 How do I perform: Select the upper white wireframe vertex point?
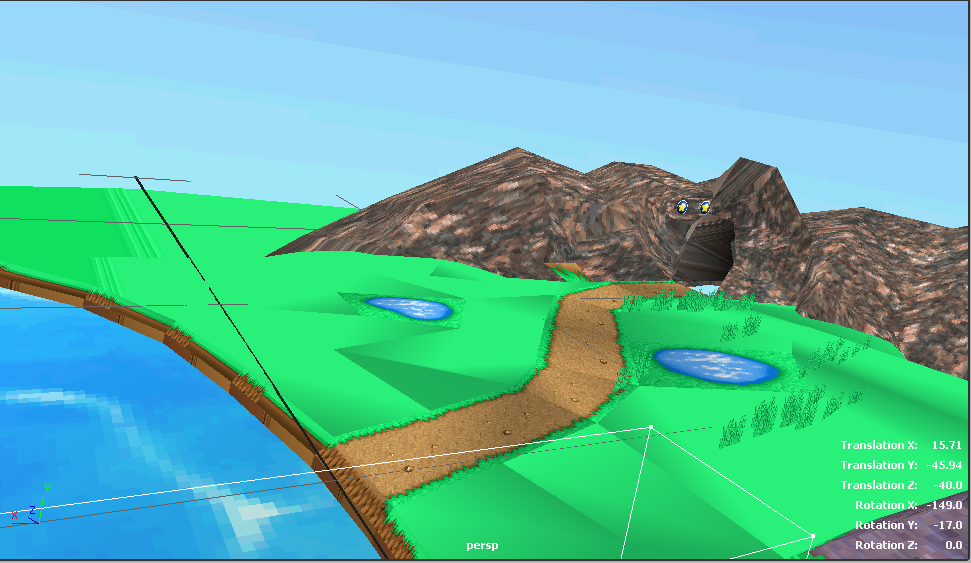click(651, 428)
